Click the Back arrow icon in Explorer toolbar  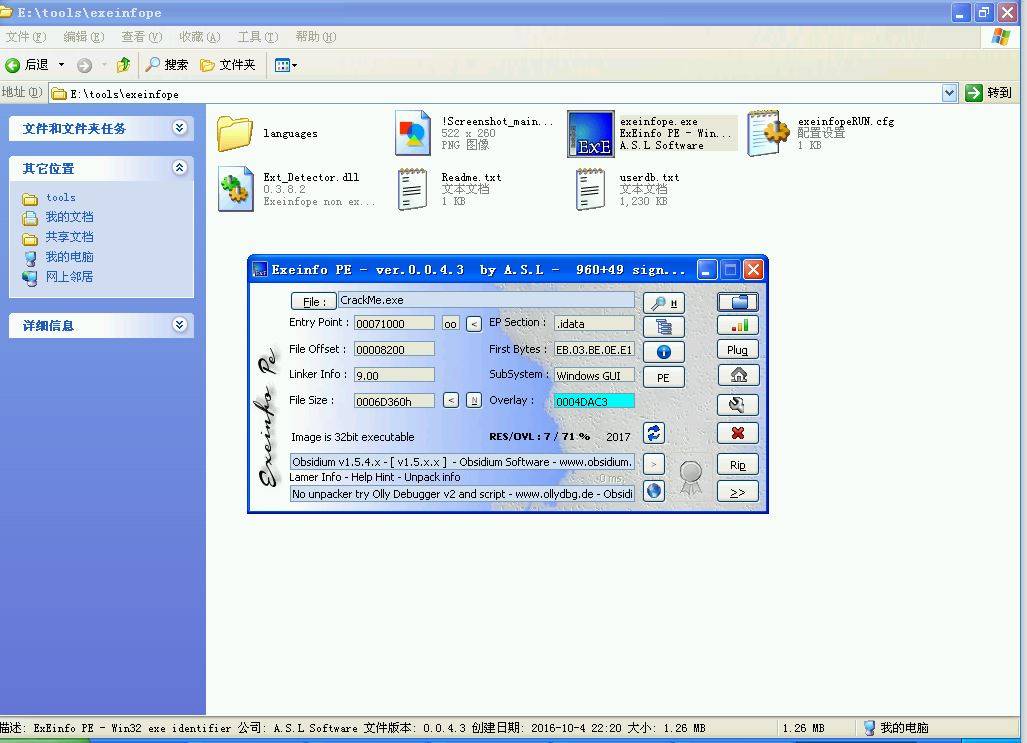click(x=12, y=65)
